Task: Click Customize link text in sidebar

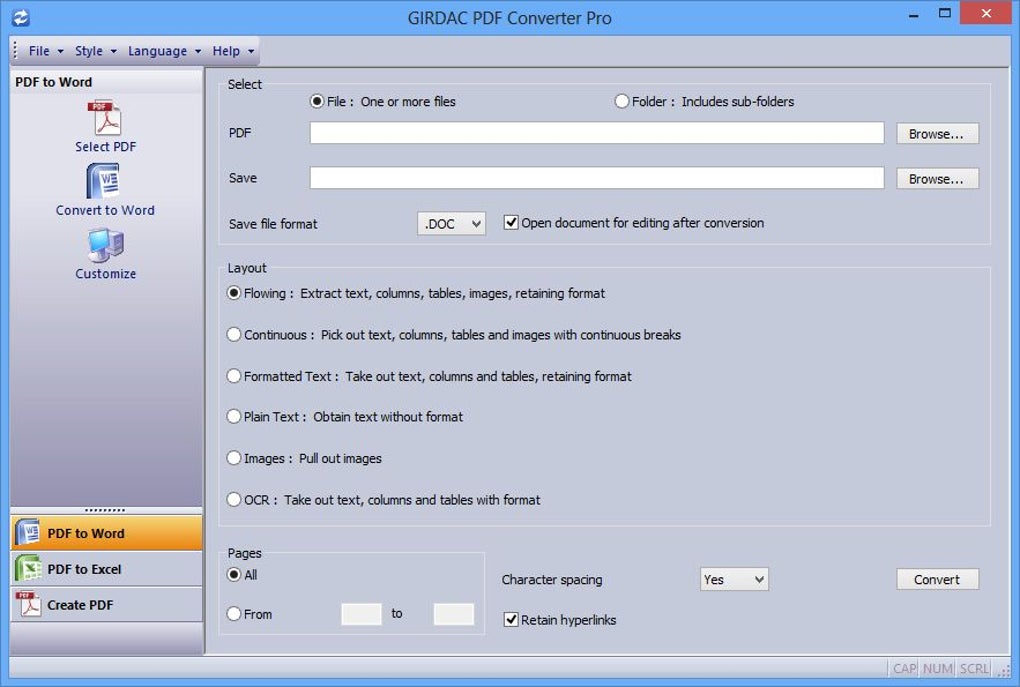Action: click(105, 273)
